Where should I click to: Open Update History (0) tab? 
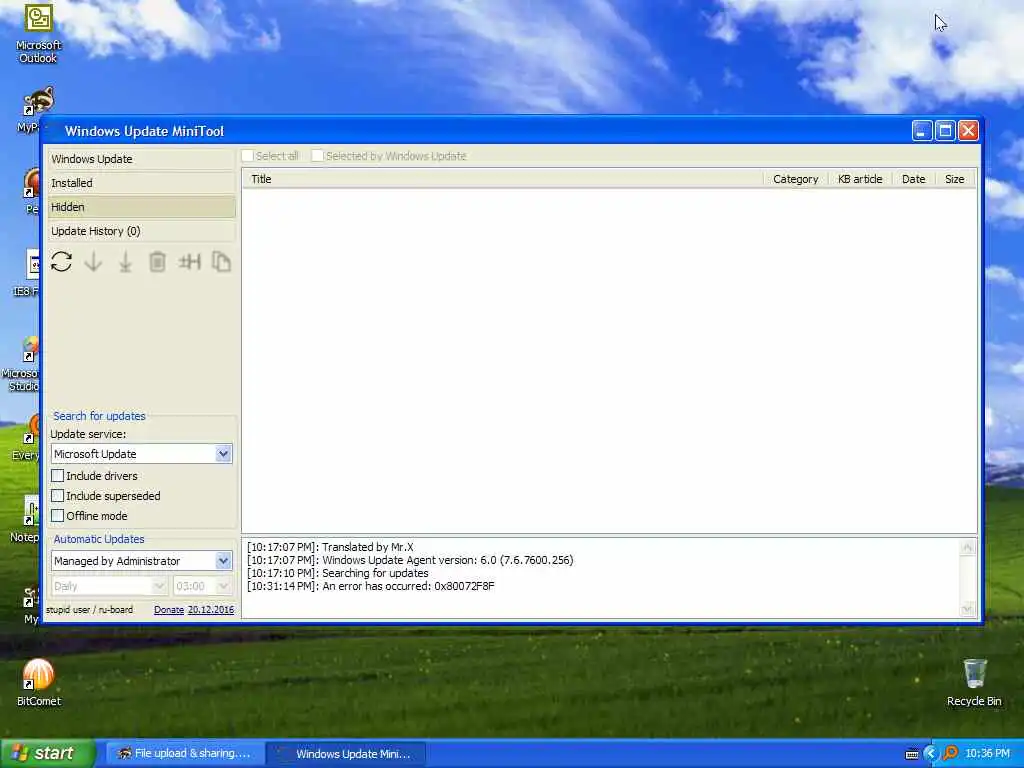coord(142,231)
